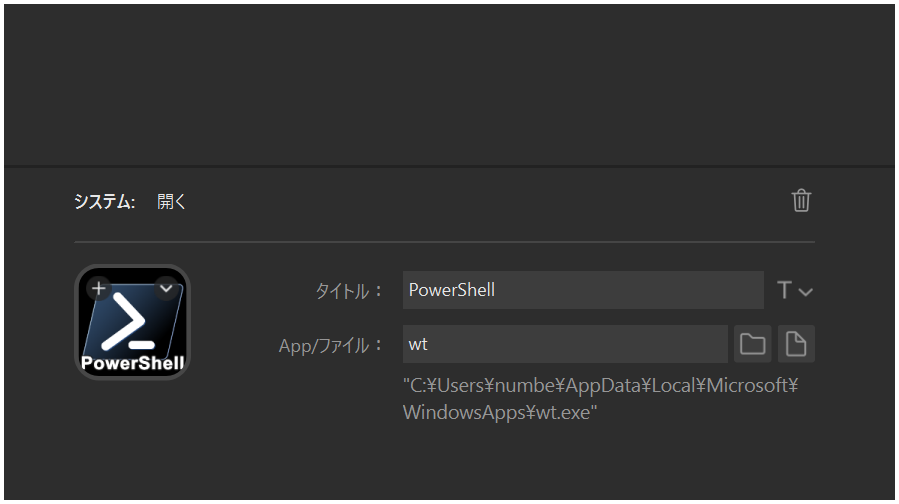
Task: Click the divider line under システム header
Action: pos(444,242)
